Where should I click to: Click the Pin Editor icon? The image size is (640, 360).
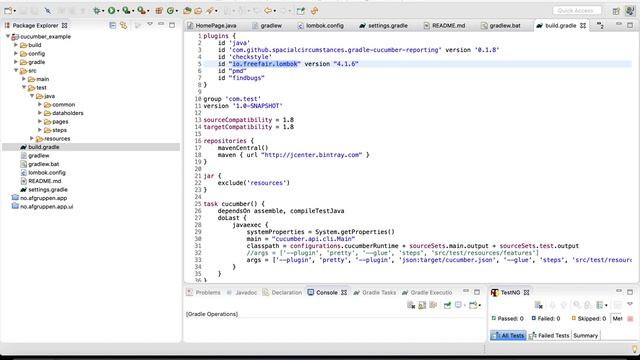coord(301,11)
